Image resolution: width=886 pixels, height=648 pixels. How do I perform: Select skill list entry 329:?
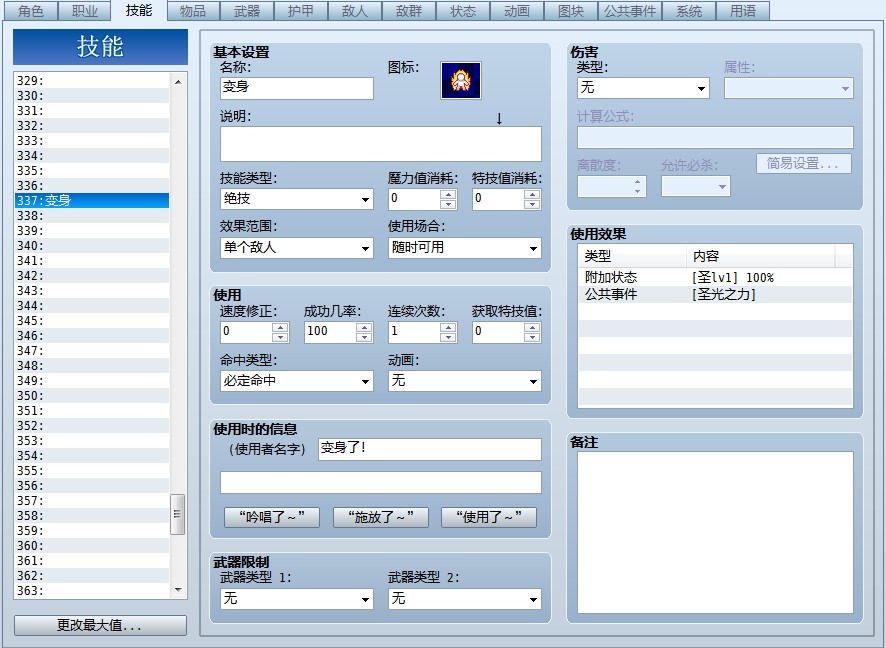[x=92, y=81]
